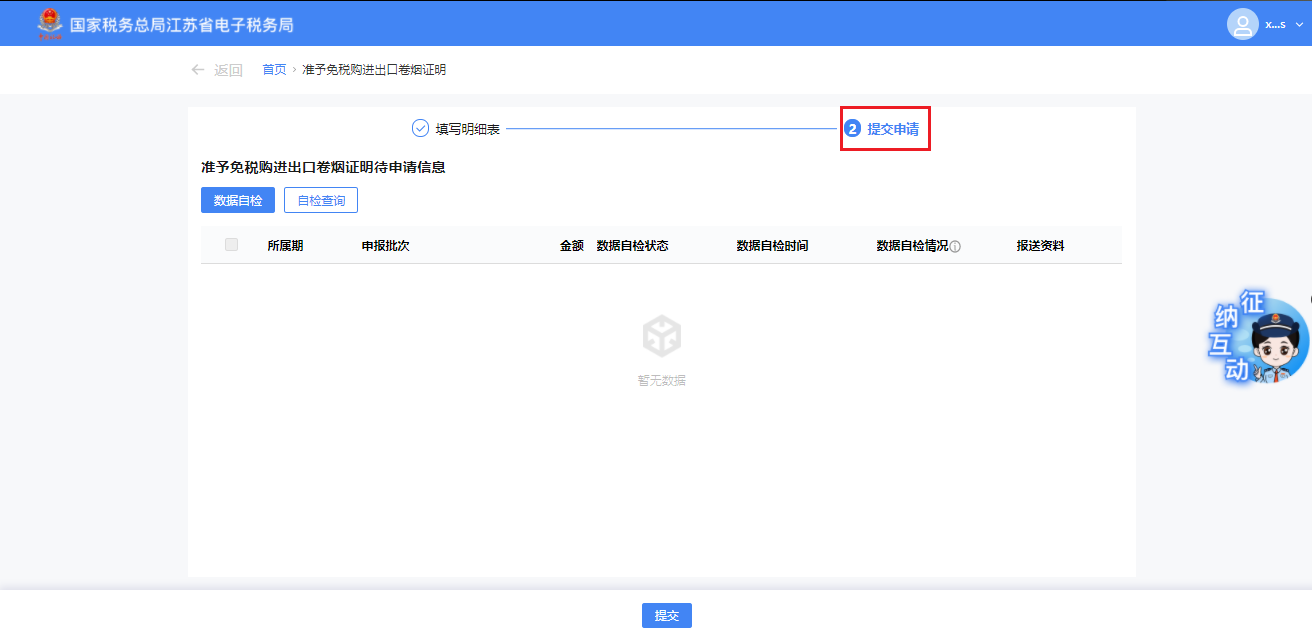Open 自检查询 query button
This screenshot has width=1312, height=641.
coord(321,200)
